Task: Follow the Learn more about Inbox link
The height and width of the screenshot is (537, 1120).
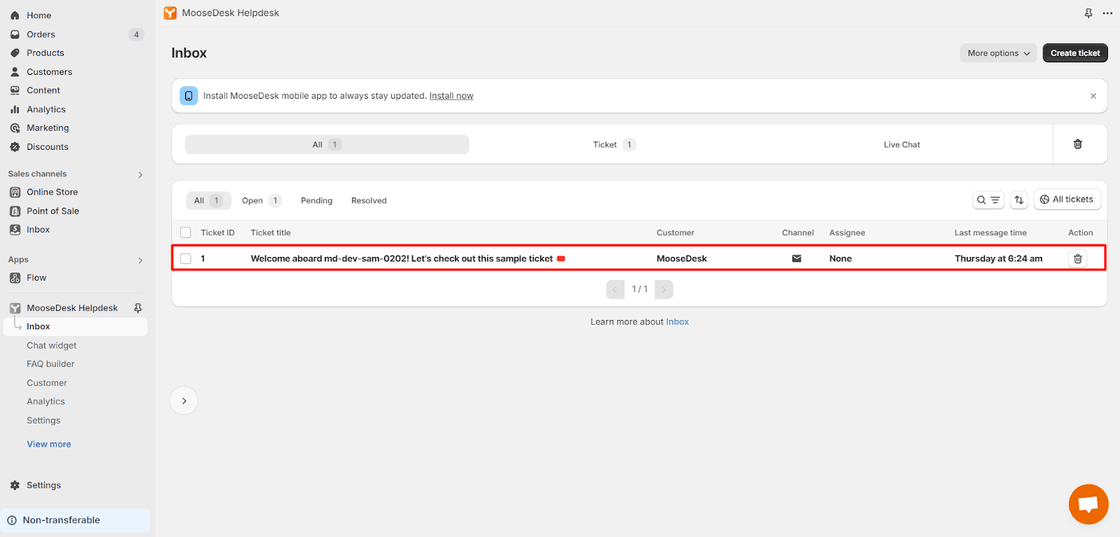Action: coord(677,322)
